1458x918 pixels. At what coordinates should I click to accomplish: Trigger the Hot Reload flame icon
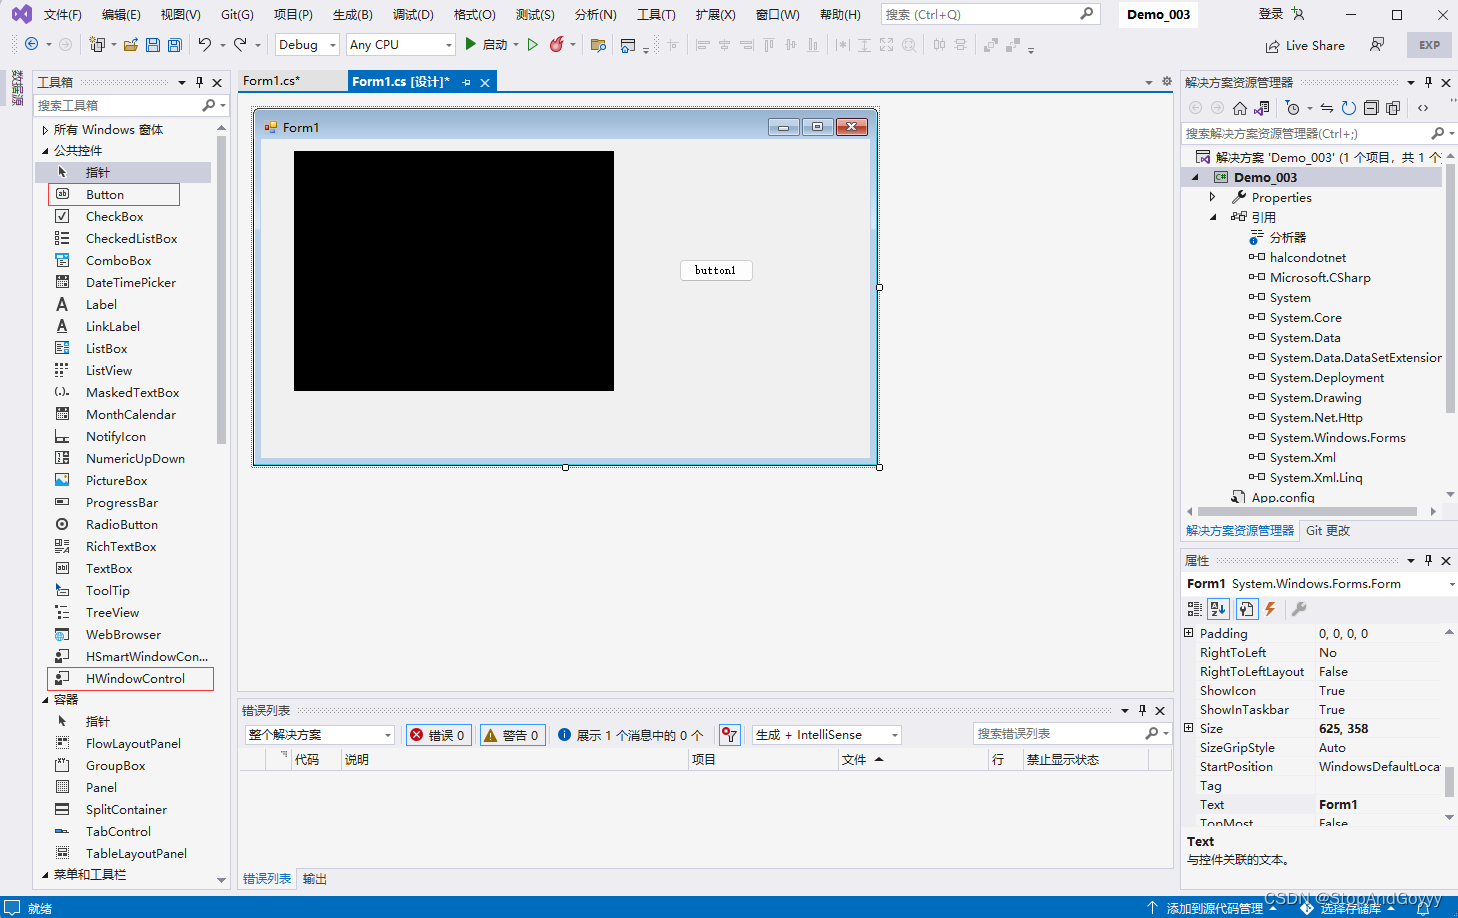(x=557, y=45)
